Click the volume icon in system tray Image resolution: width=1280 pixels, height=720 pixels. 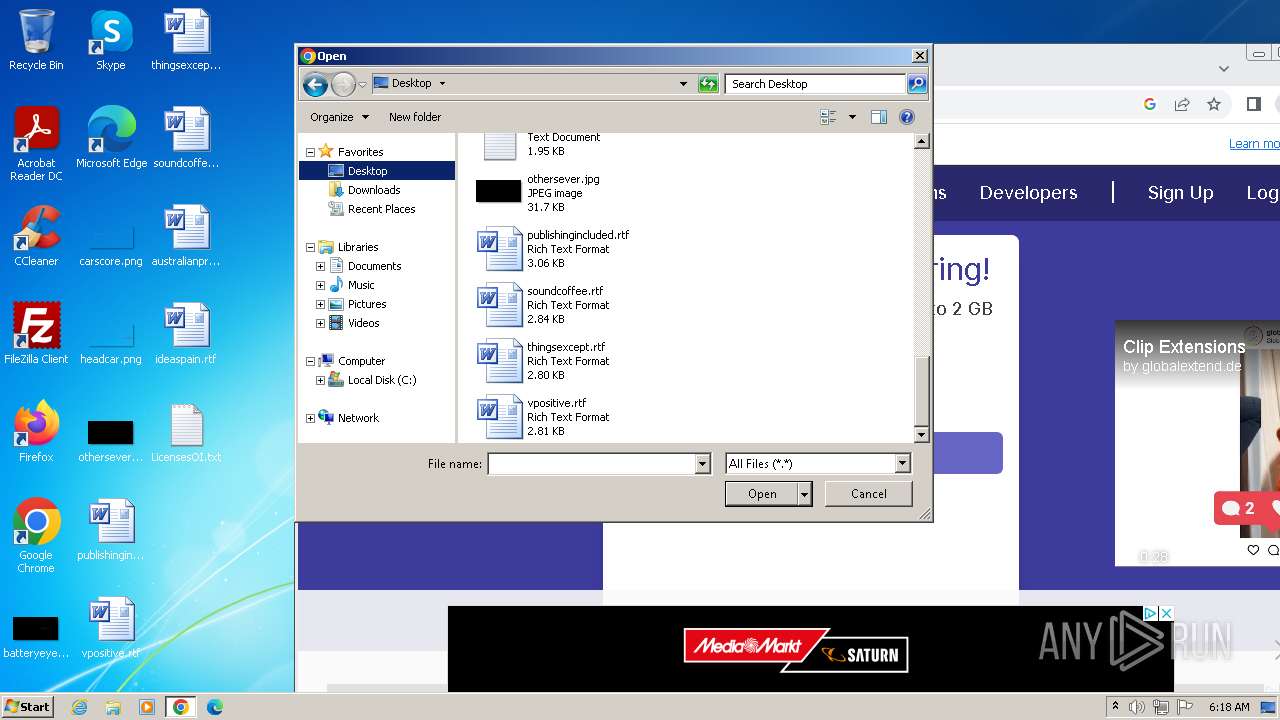point(1137,707)
